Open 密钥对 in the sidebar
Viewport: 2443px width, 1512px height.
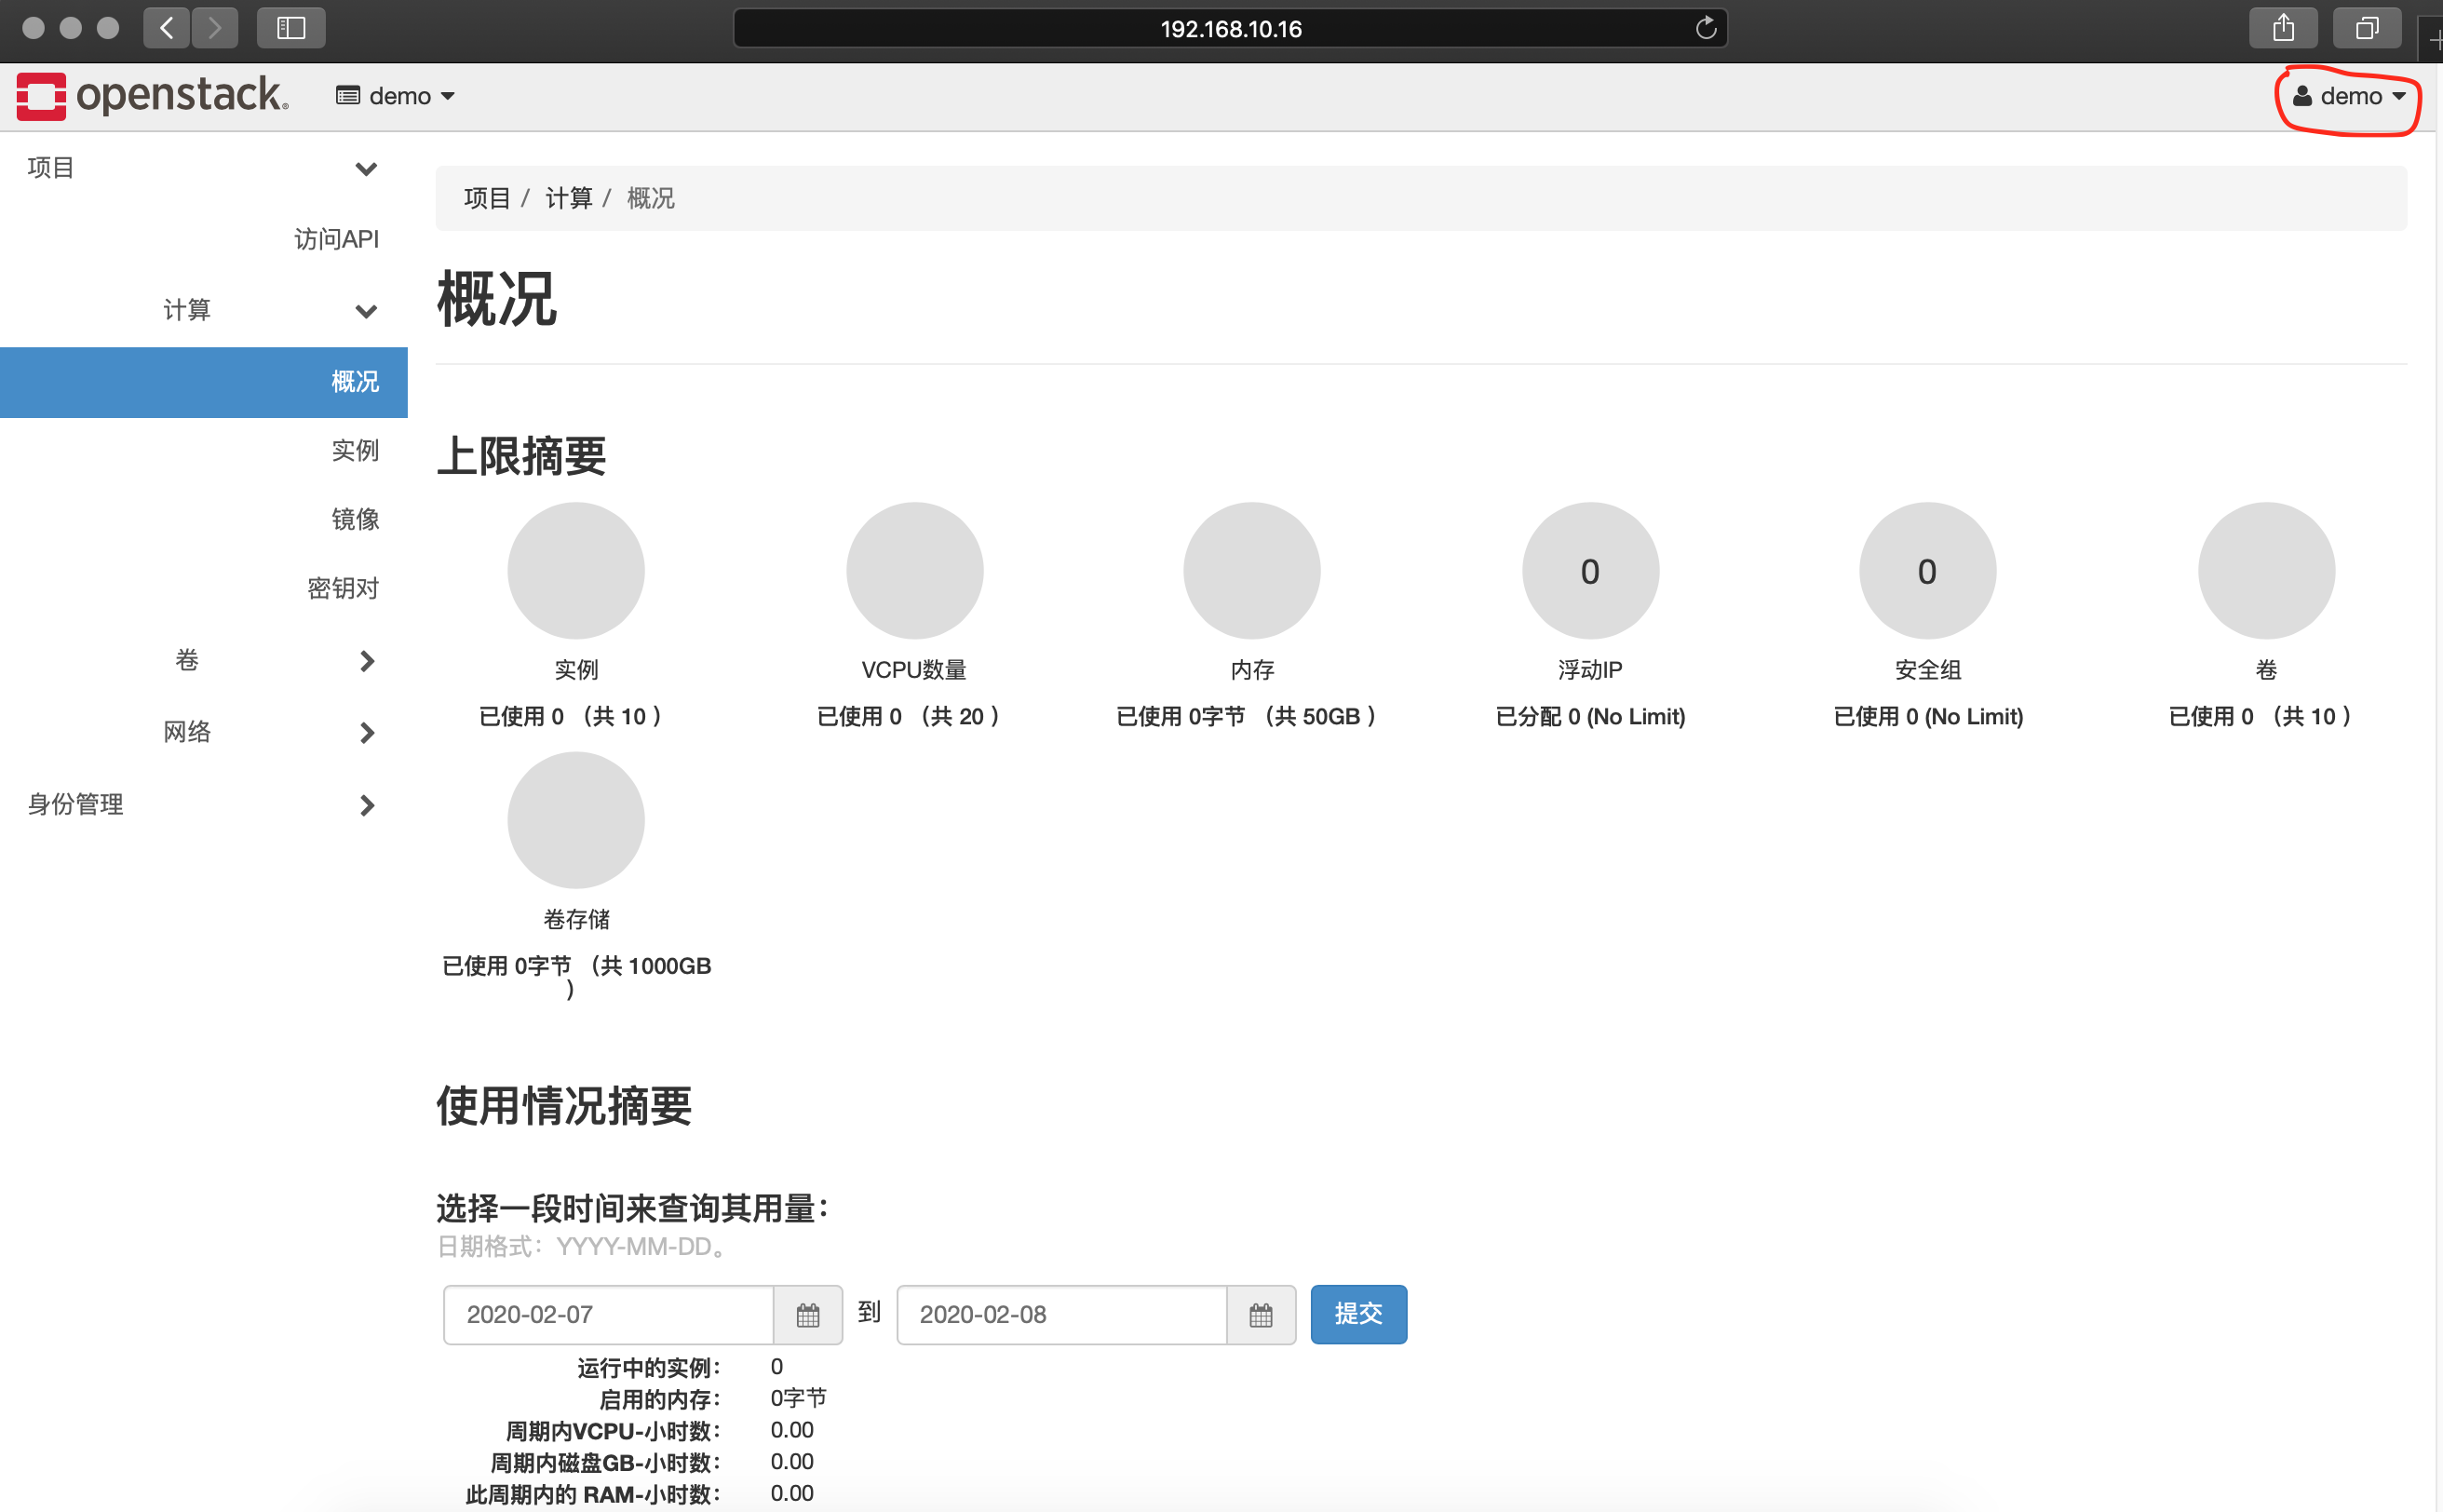(343, 588)
